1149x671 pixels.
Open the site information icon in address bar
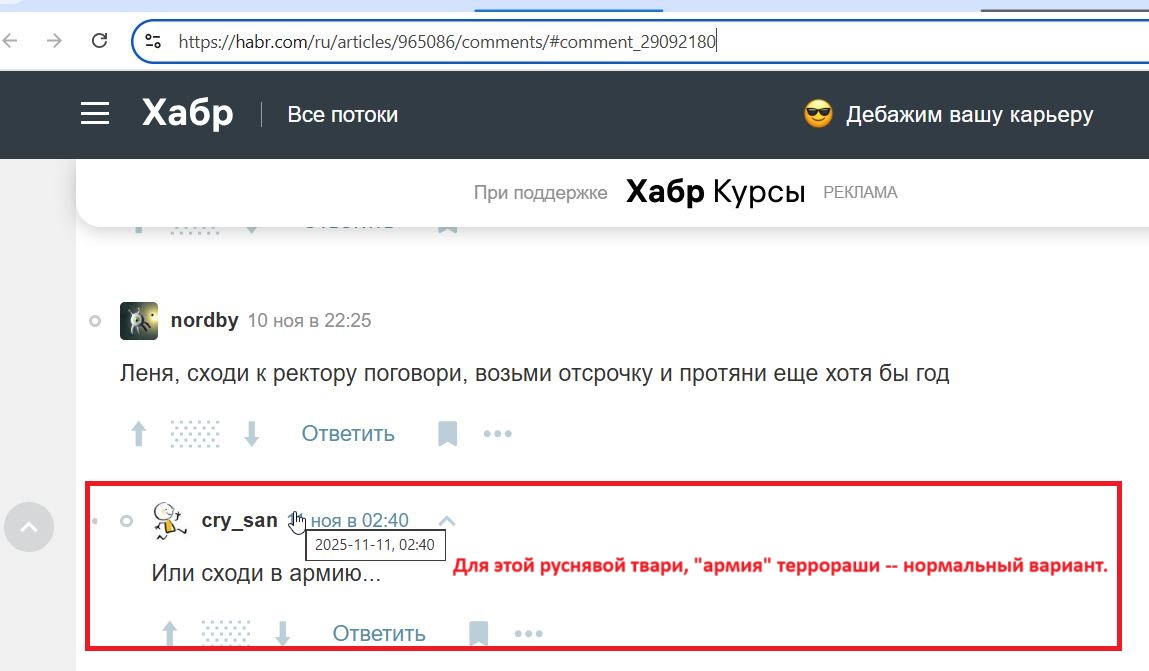click(x=153, y=41)
